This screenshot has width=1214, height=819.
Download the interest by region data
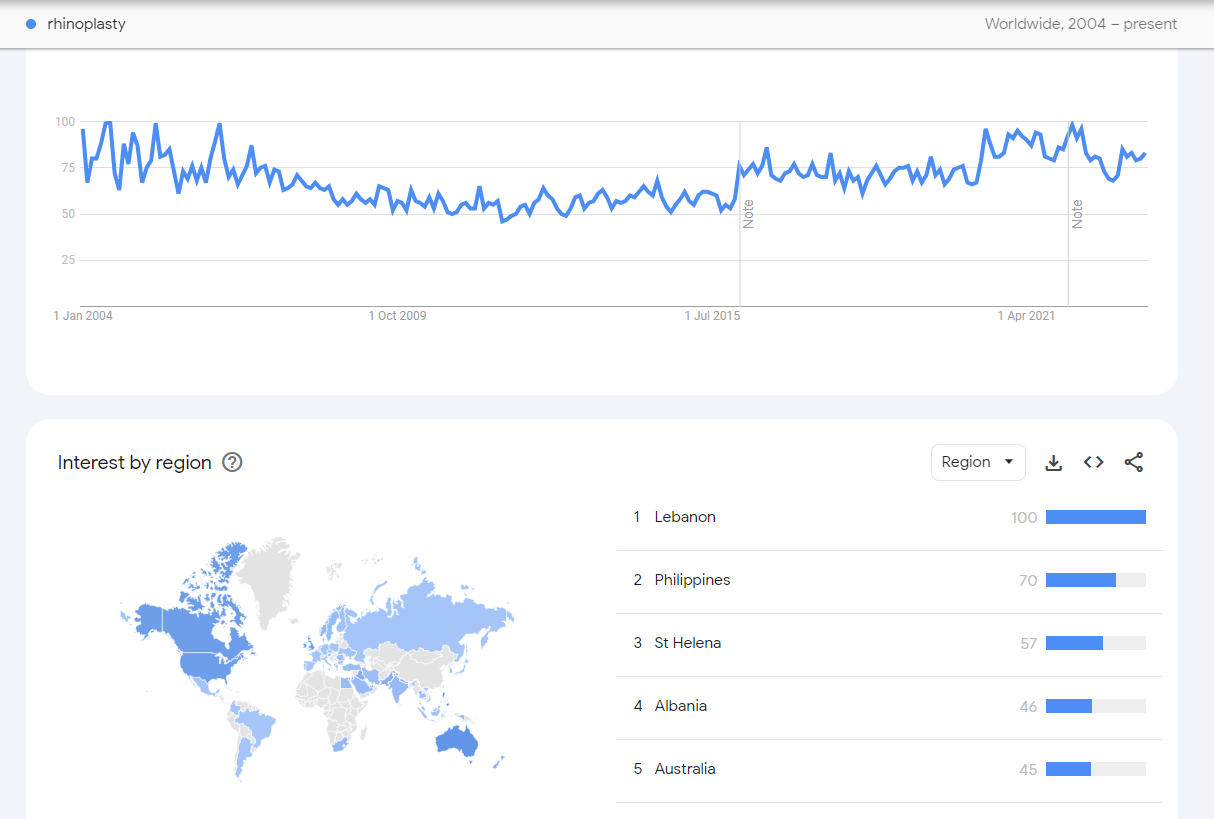tap(1053, 463)
